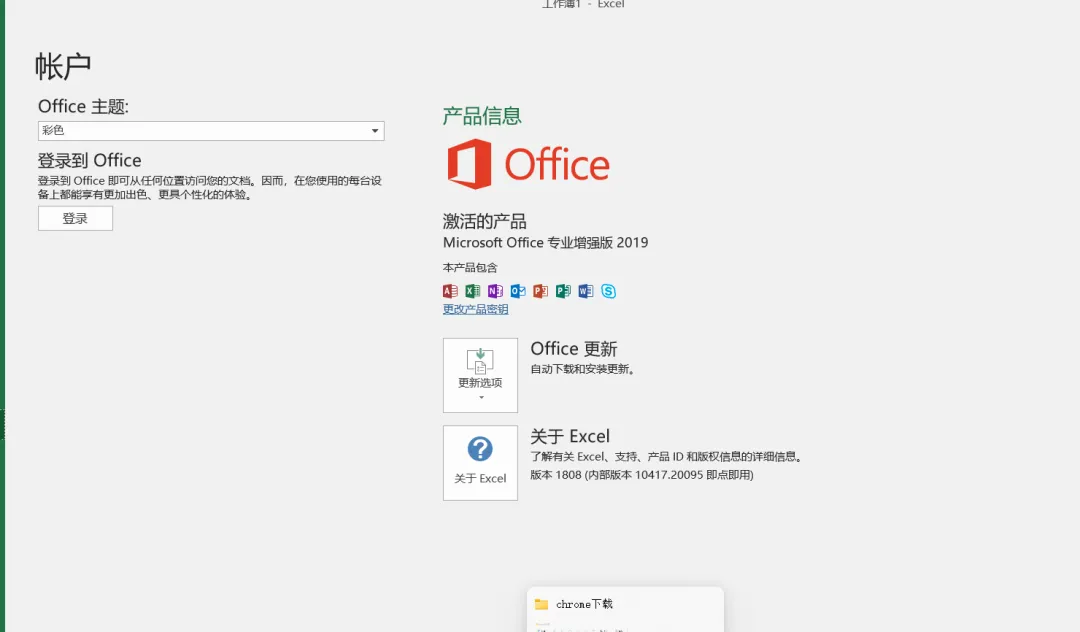This screenshot has width=1080, height=632.
Task: Click the Microsoft Office 专业增强版 2019 text
Action: [546, 242]
